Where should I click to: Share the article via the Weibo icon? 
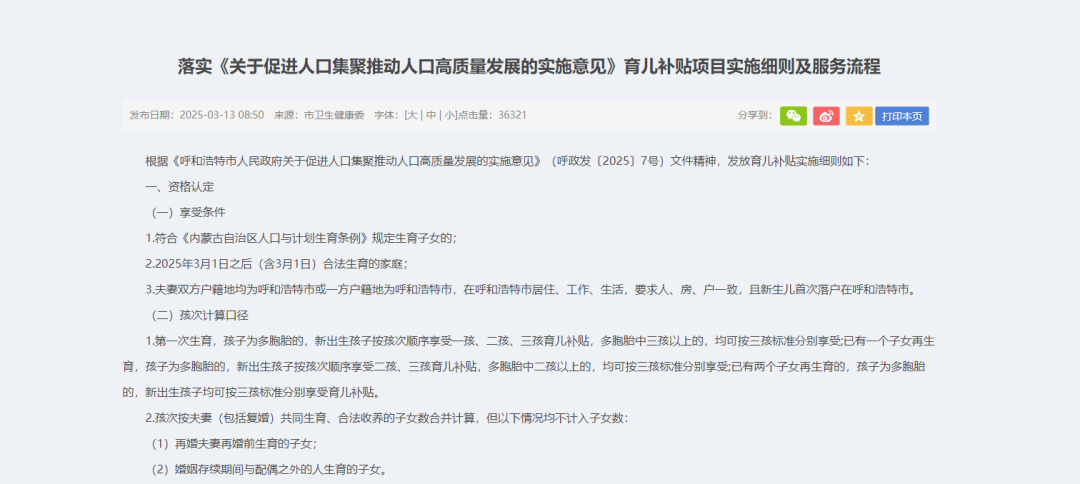tap(826, 116)
